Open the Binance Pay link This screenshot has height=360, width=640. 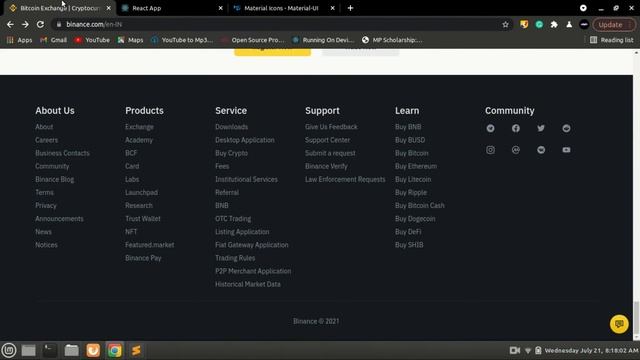[x=143, y=258]
